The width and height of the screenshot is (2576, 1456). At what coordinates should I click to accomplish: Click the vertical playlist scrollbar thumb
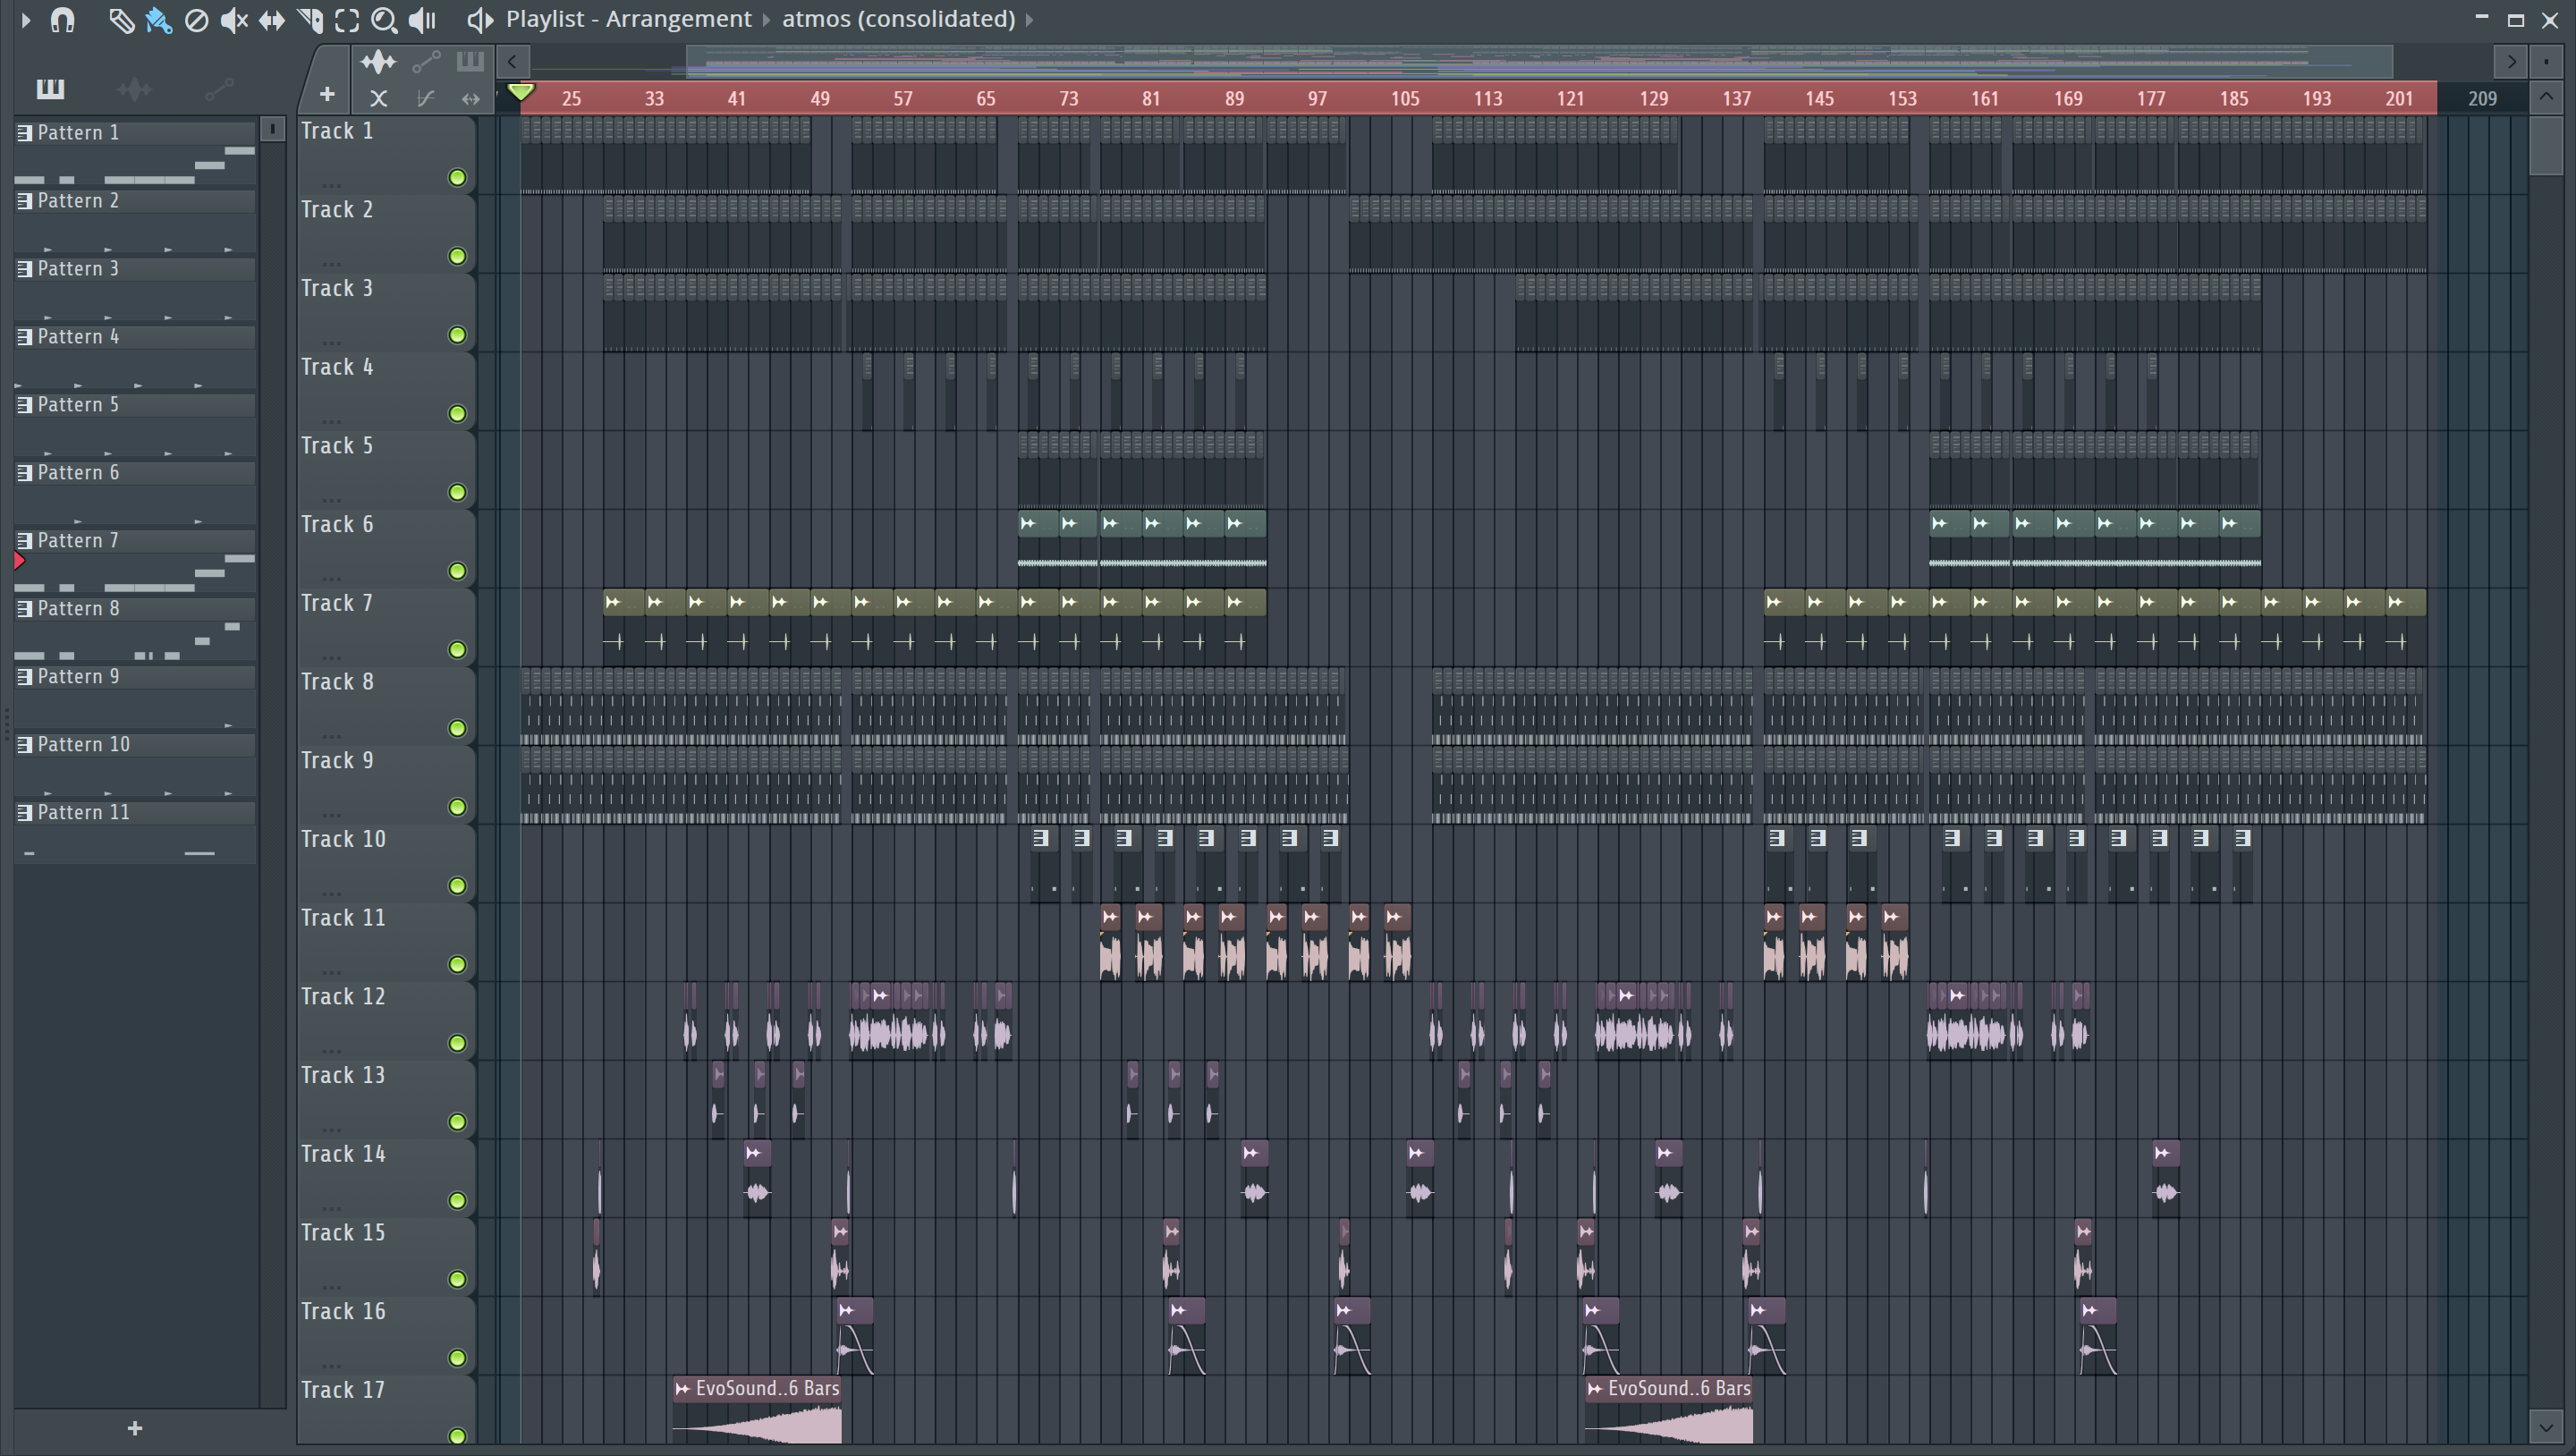coord(2546,145)
